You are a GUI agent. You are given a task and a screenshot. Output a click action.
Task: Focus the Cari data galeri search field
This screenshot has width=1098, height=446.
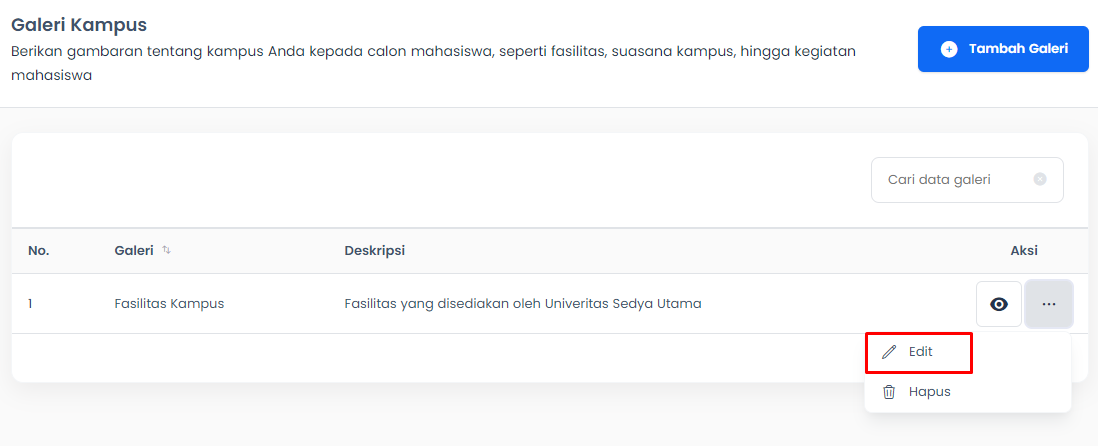[967, 180]
